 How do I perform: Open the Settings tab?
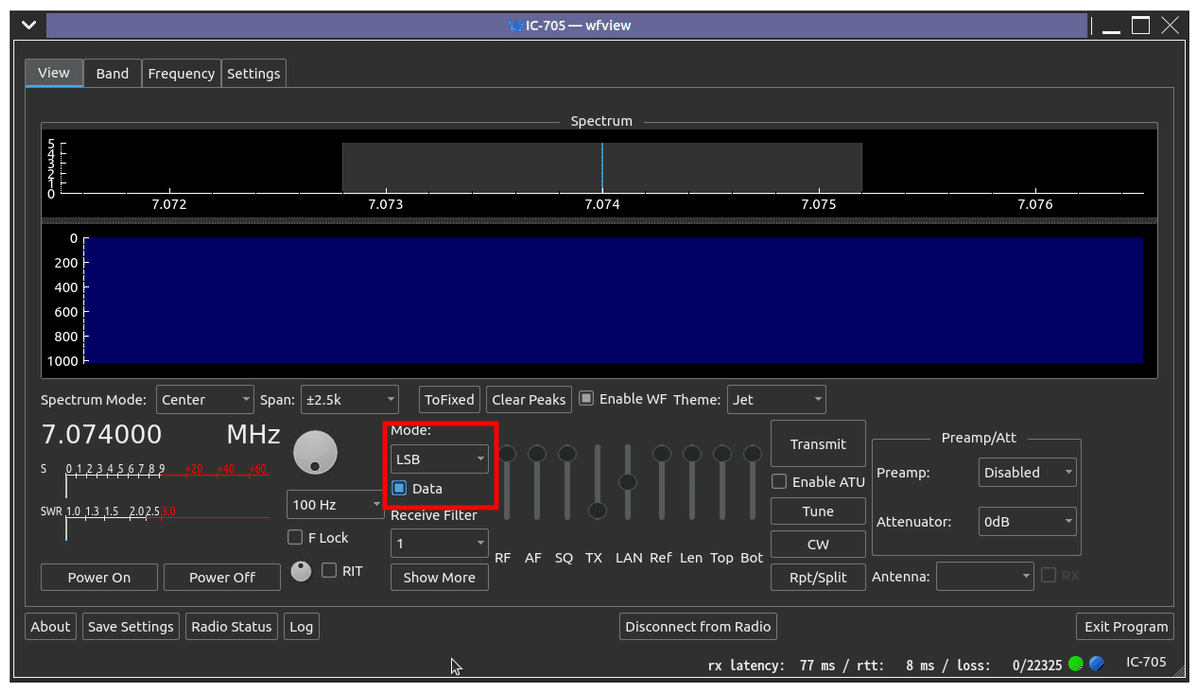(253, 72)
